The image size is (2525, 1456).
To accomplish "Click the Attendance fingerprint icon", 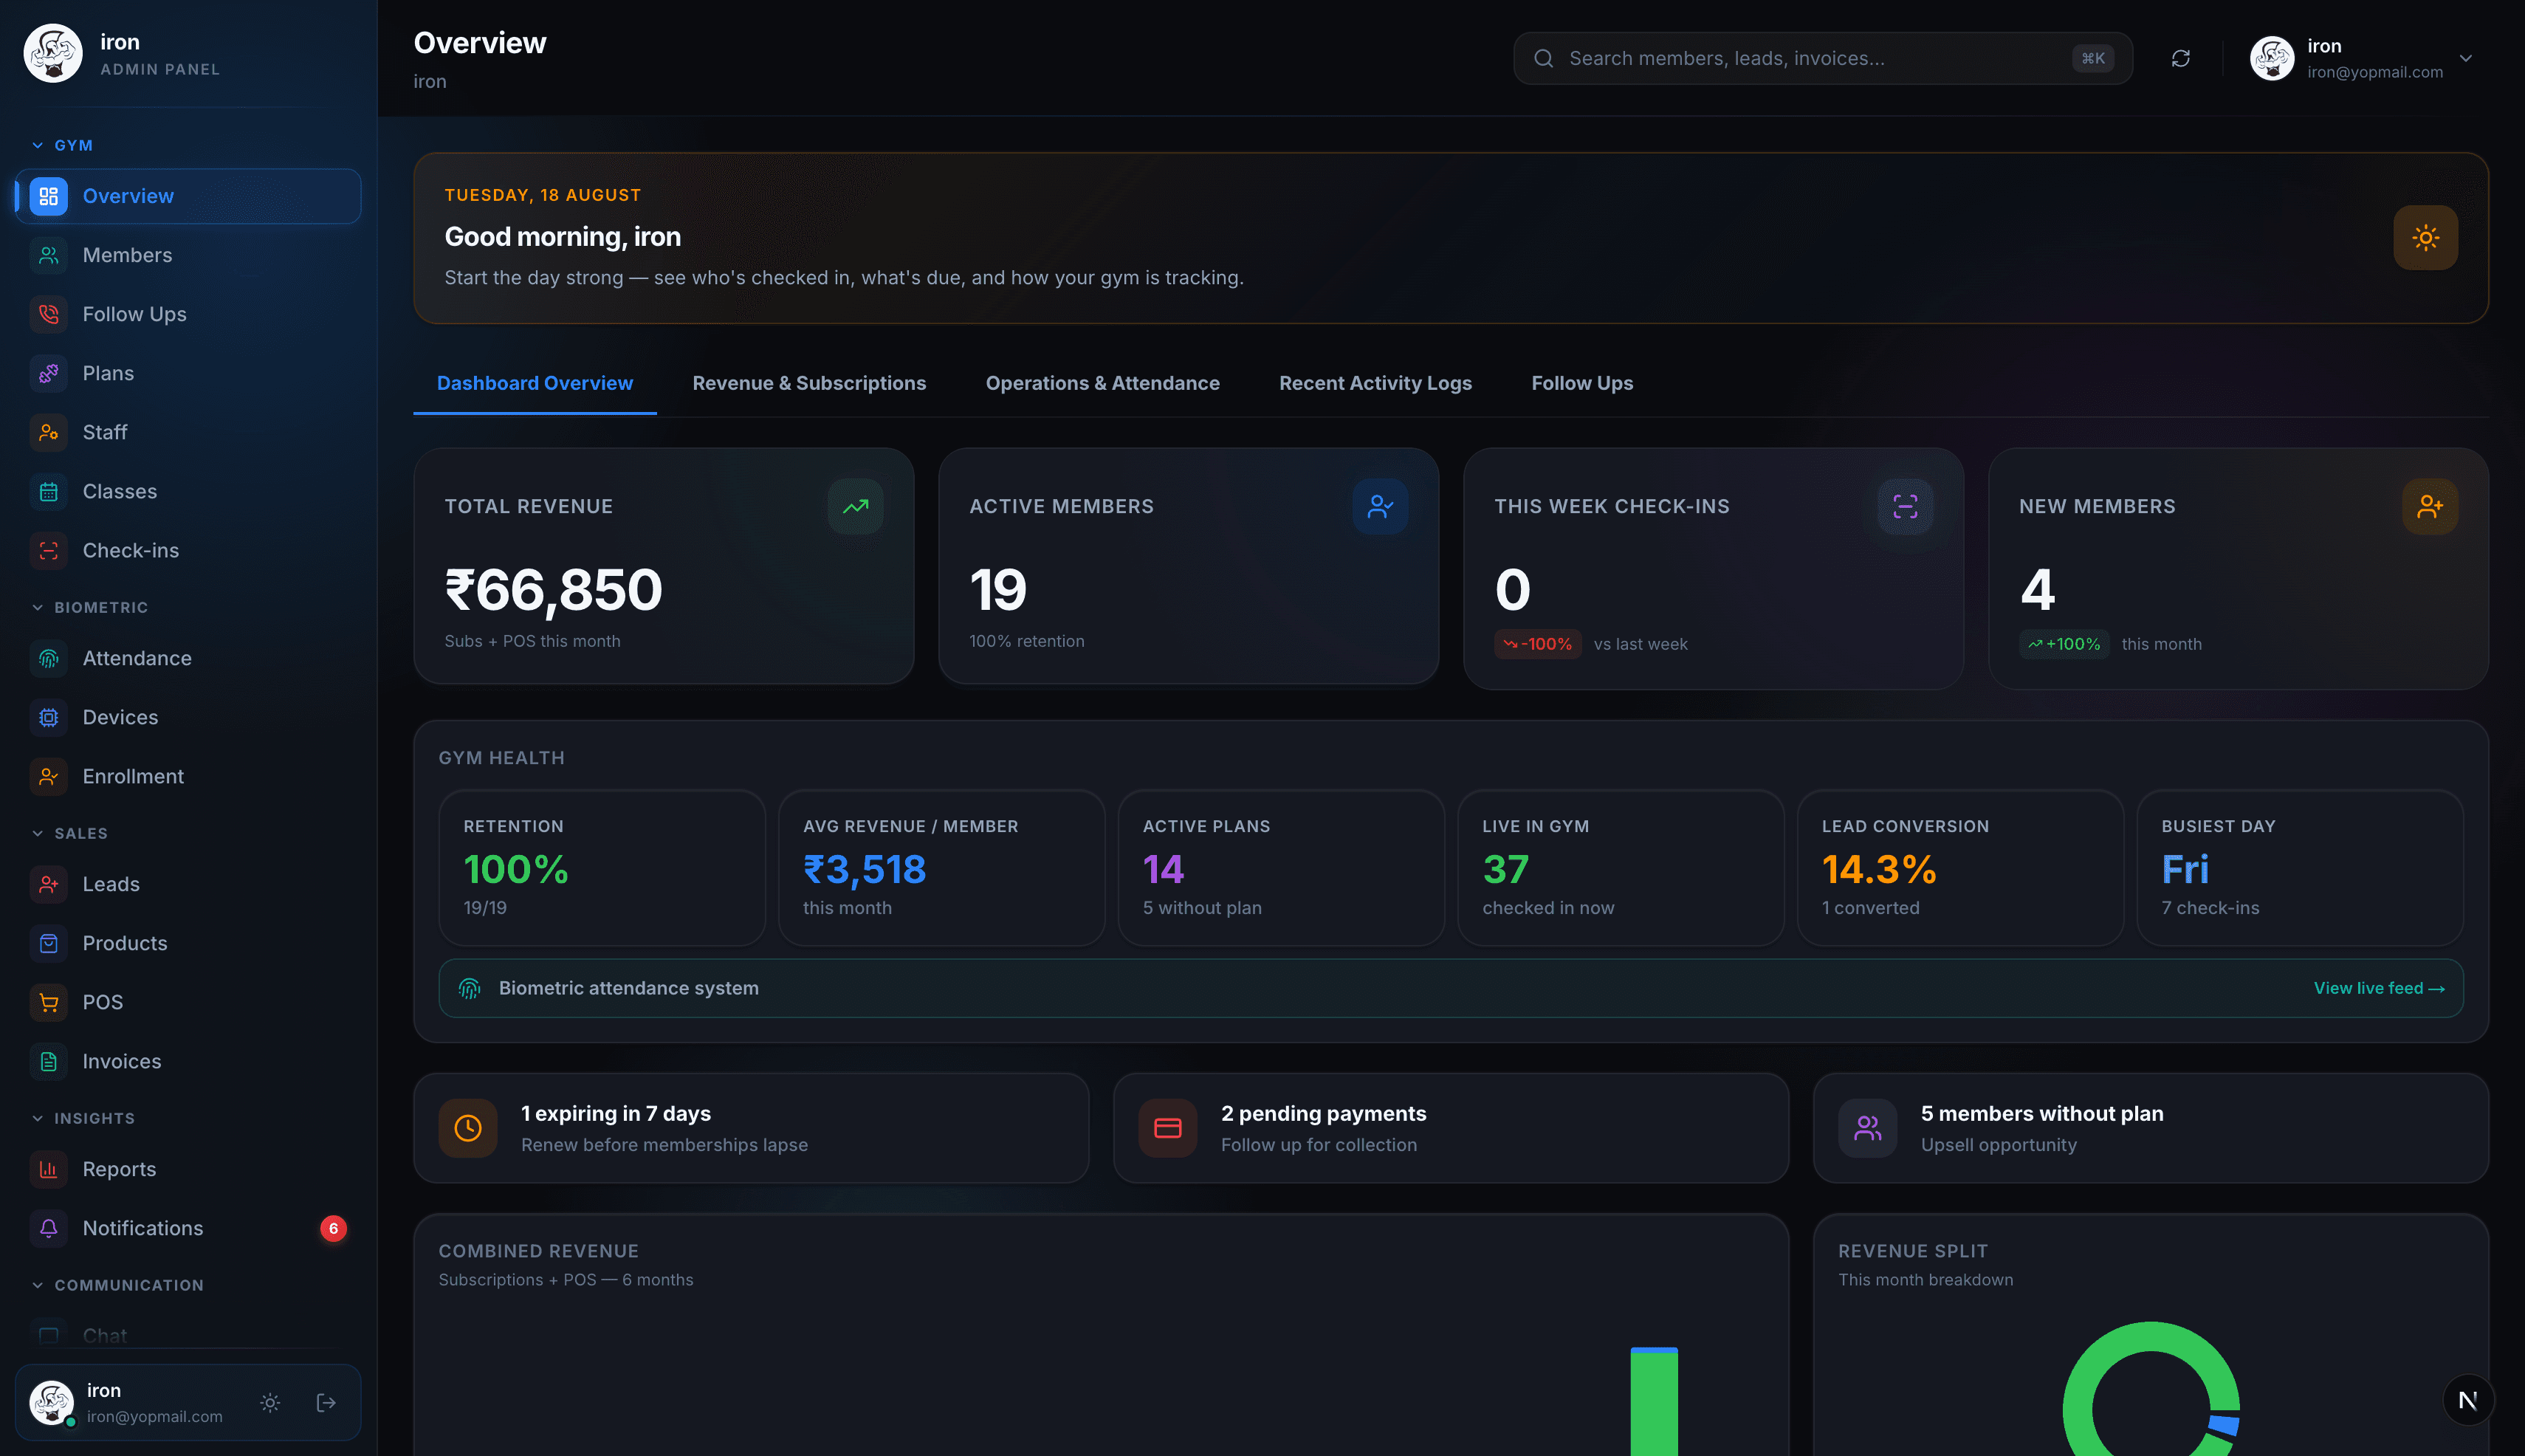I will point(48,658).
